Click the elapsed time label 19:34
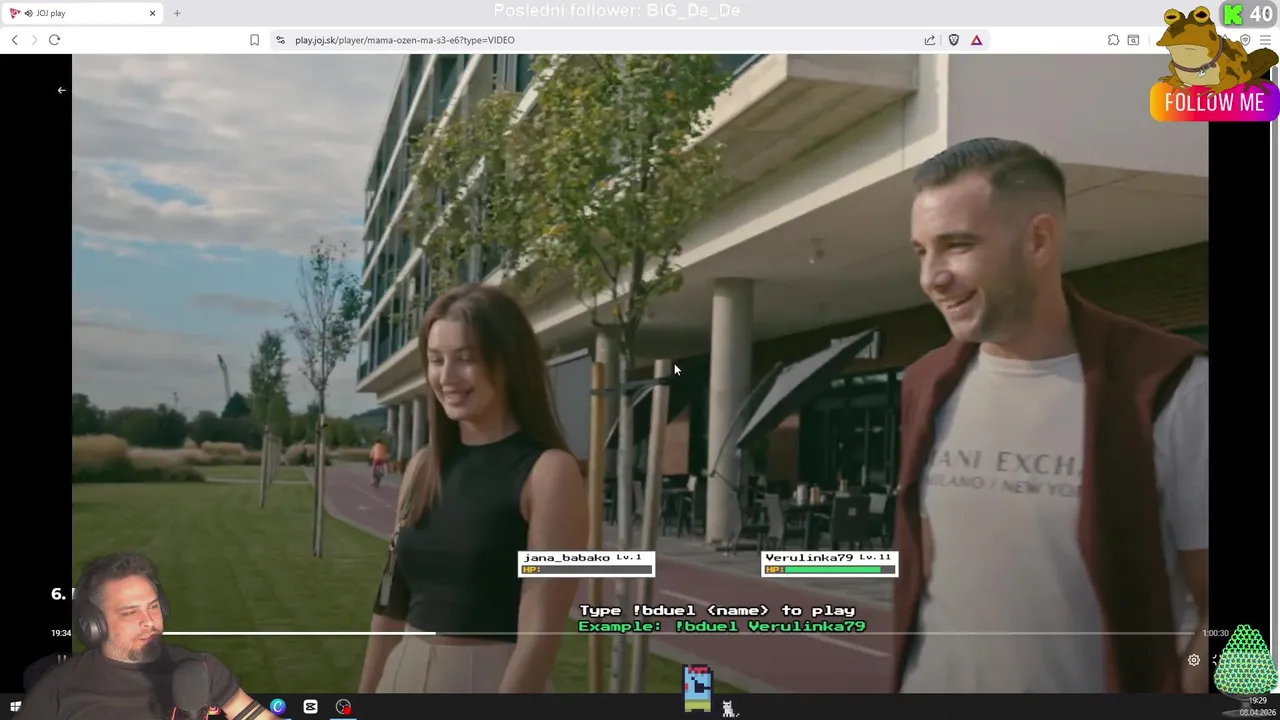Image resolution: width=1280 pixels, height=720 pixels. tap(61, 633)
